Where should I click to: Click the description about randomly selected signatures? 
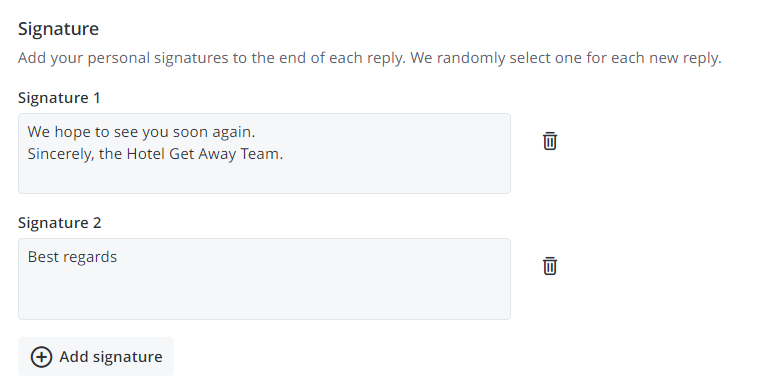tap(370, 58)
